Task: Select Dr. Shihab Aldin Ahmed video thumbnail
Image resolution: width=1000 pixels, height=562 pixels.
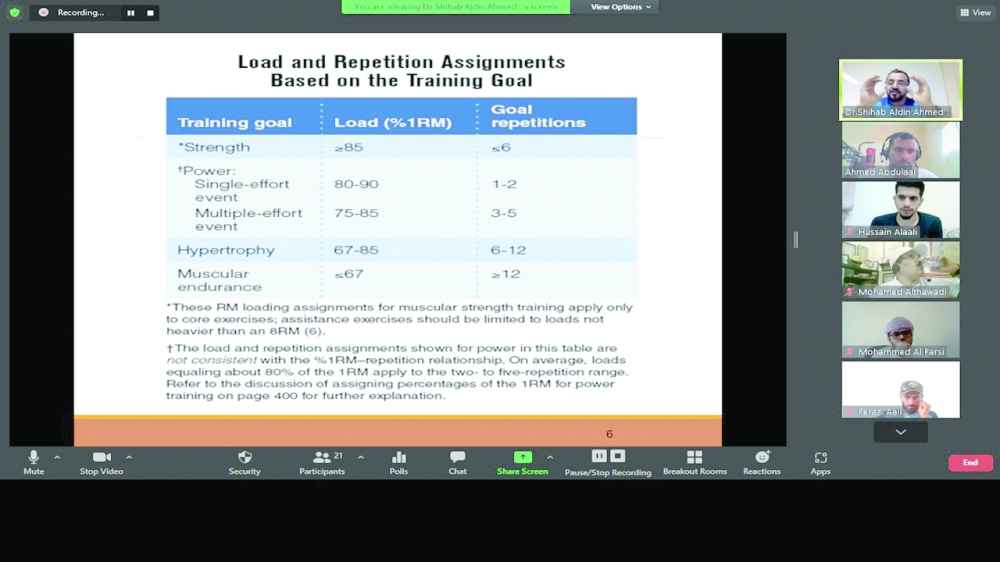Action: click(x=901, y=90)
